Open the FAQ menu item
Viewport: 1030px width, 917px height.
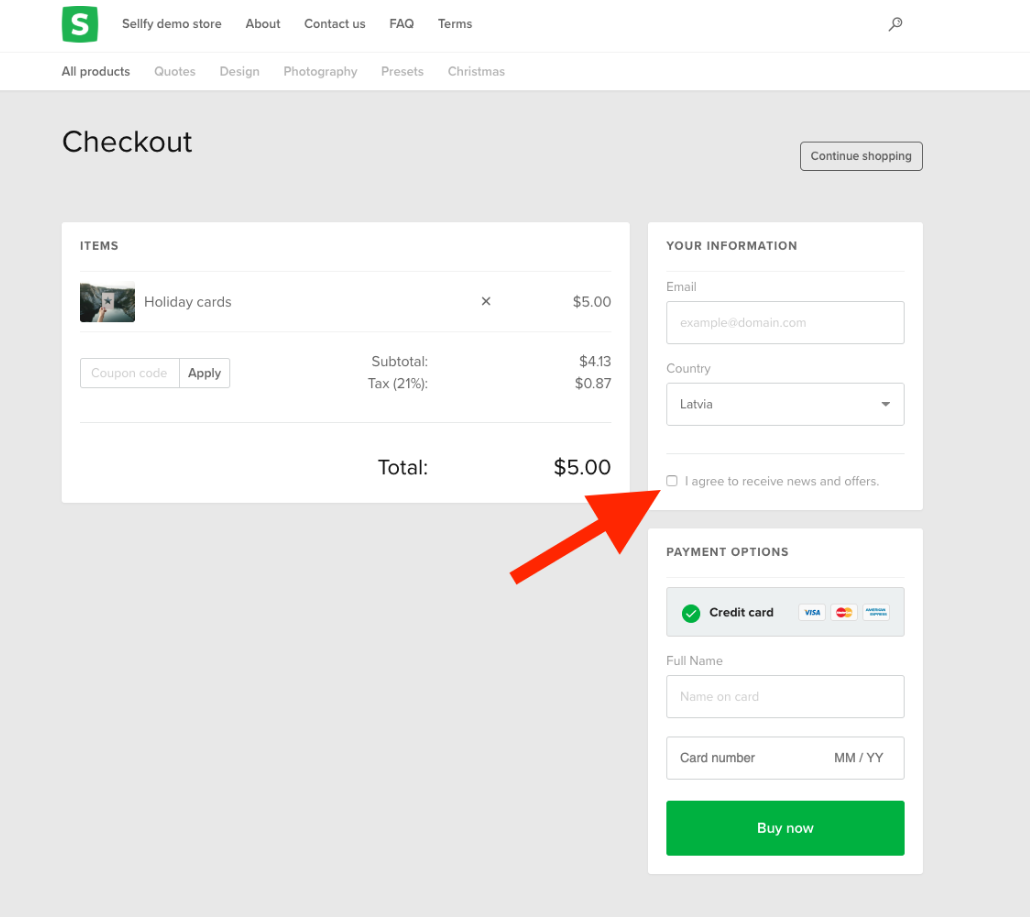pyautogui.click(x=401, y=24)
